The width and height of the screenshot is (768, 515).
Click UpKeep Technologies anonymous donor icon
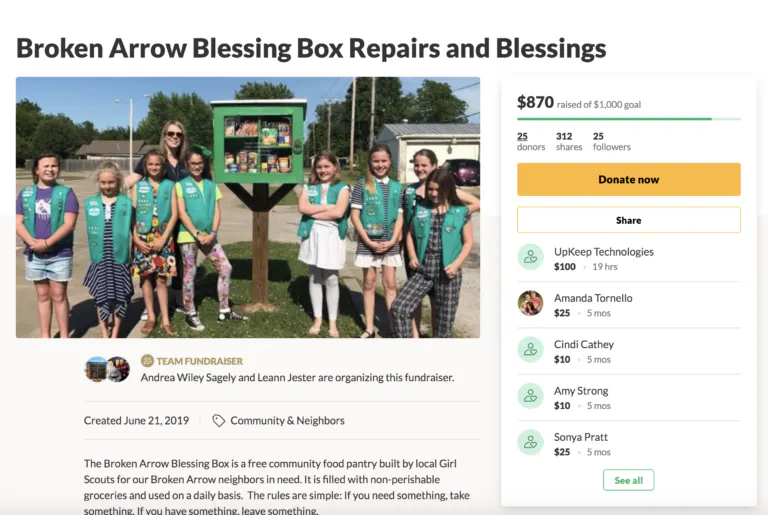pyautogui.click(x=530, y=257)
